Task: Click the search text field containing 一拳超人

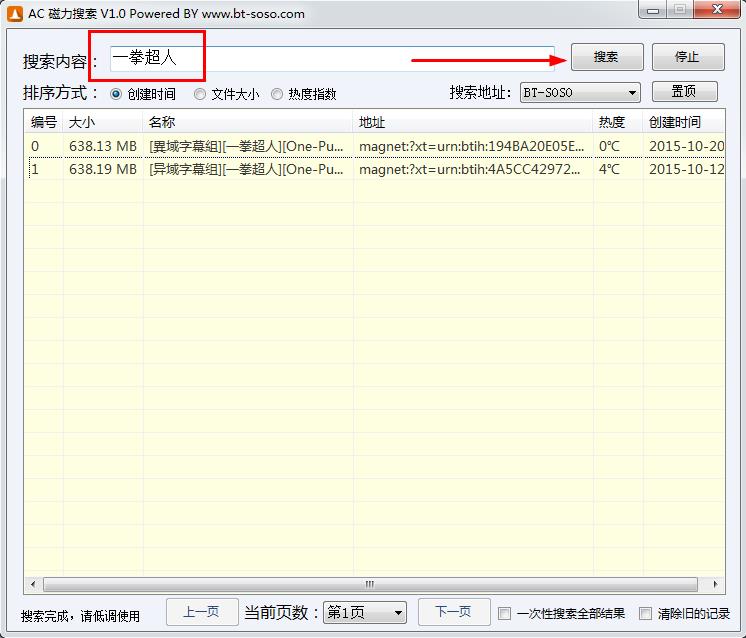Action: pos(330,58)
